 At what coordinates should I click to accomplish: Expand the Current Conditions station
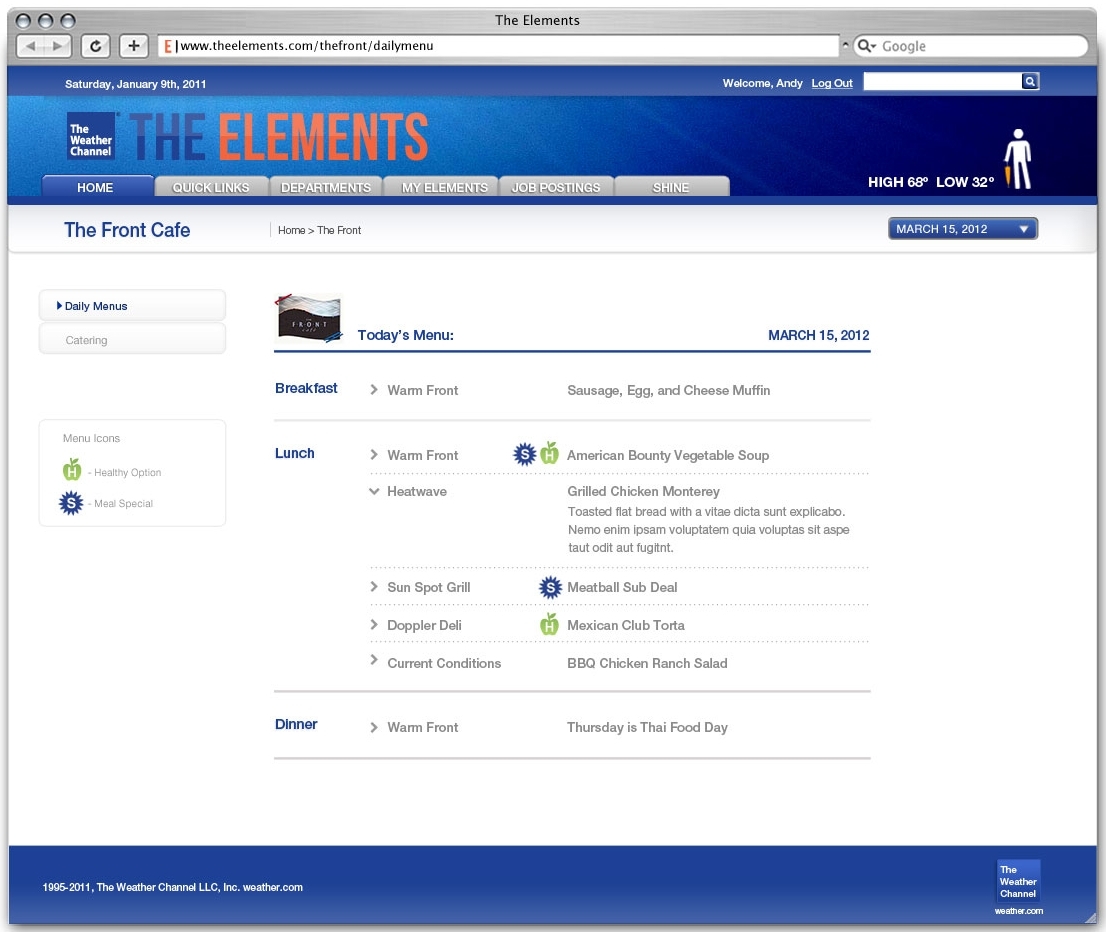(x=375, y=660)
